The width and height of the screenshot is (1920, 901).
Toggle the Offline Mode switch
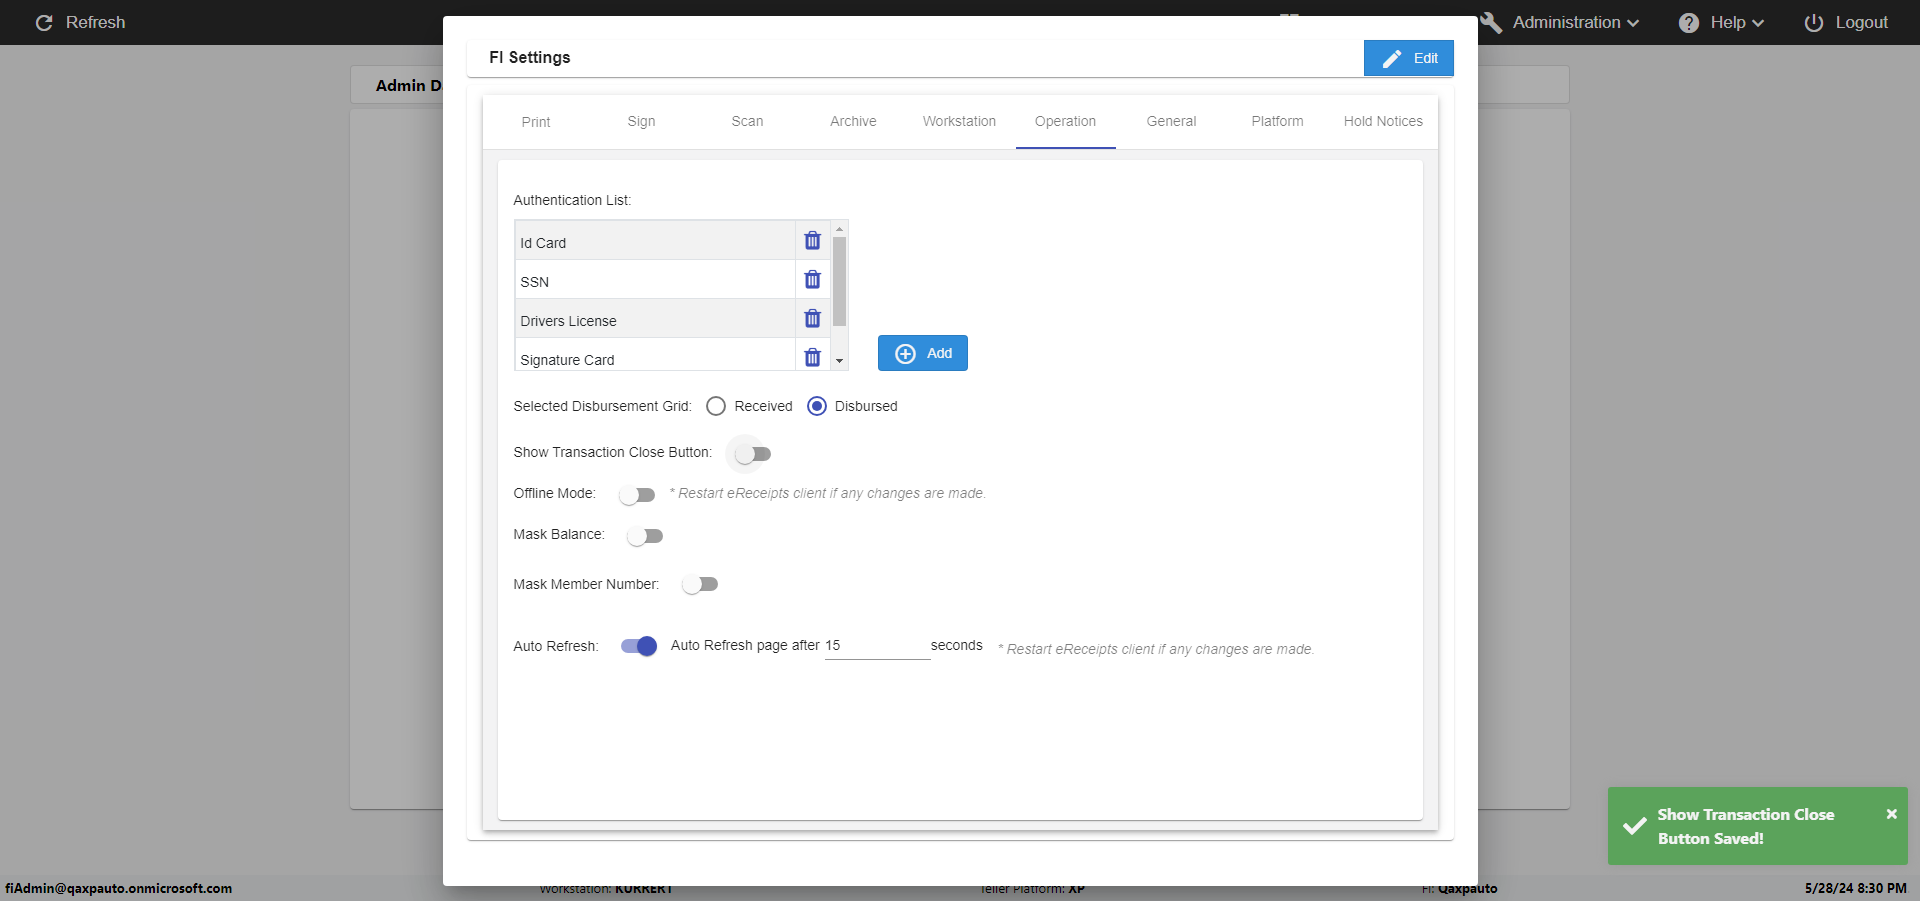point(637,495)
